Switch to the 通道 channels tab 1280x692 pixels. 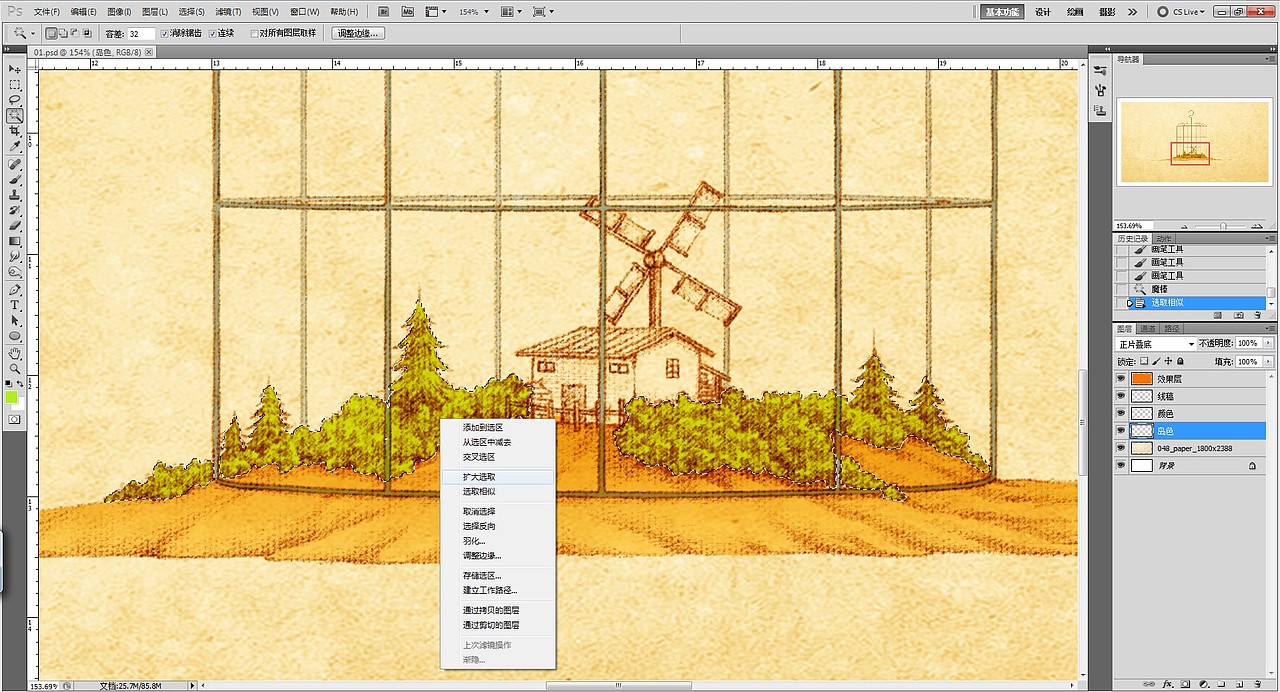click(1148, 328)
